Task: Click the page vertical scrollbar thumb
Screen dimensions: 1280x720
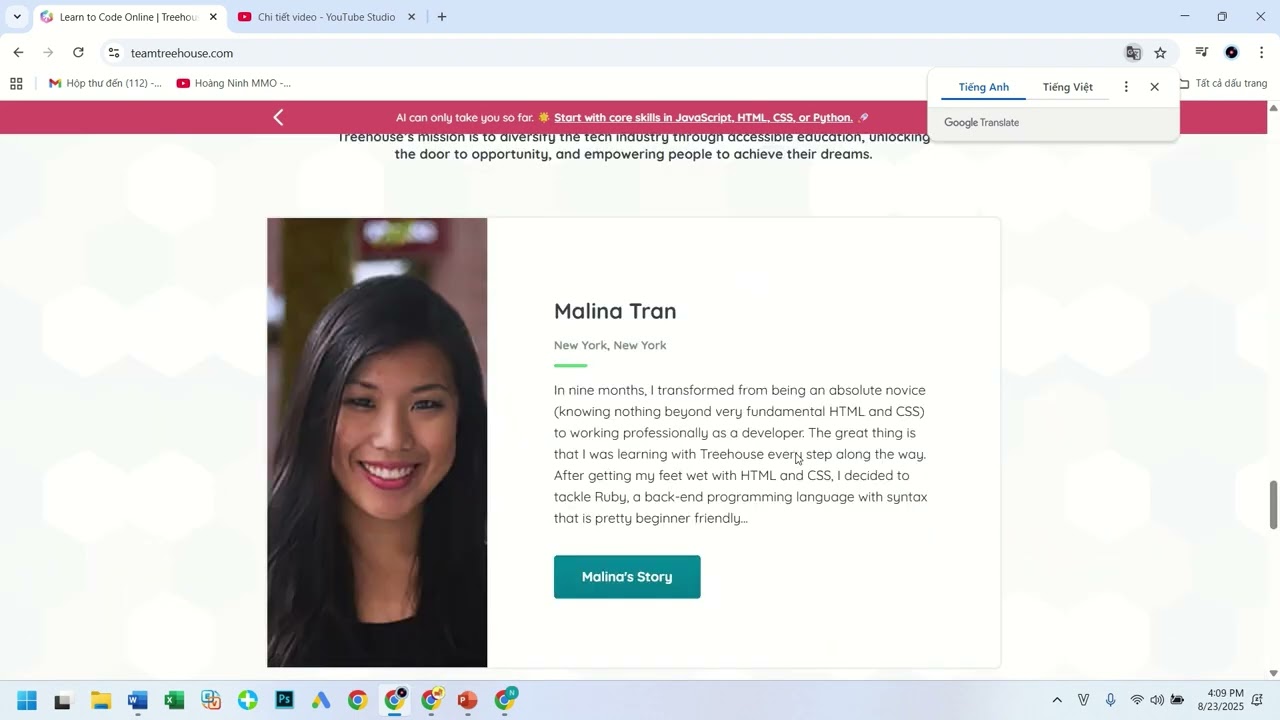Action: [1273, 505]
